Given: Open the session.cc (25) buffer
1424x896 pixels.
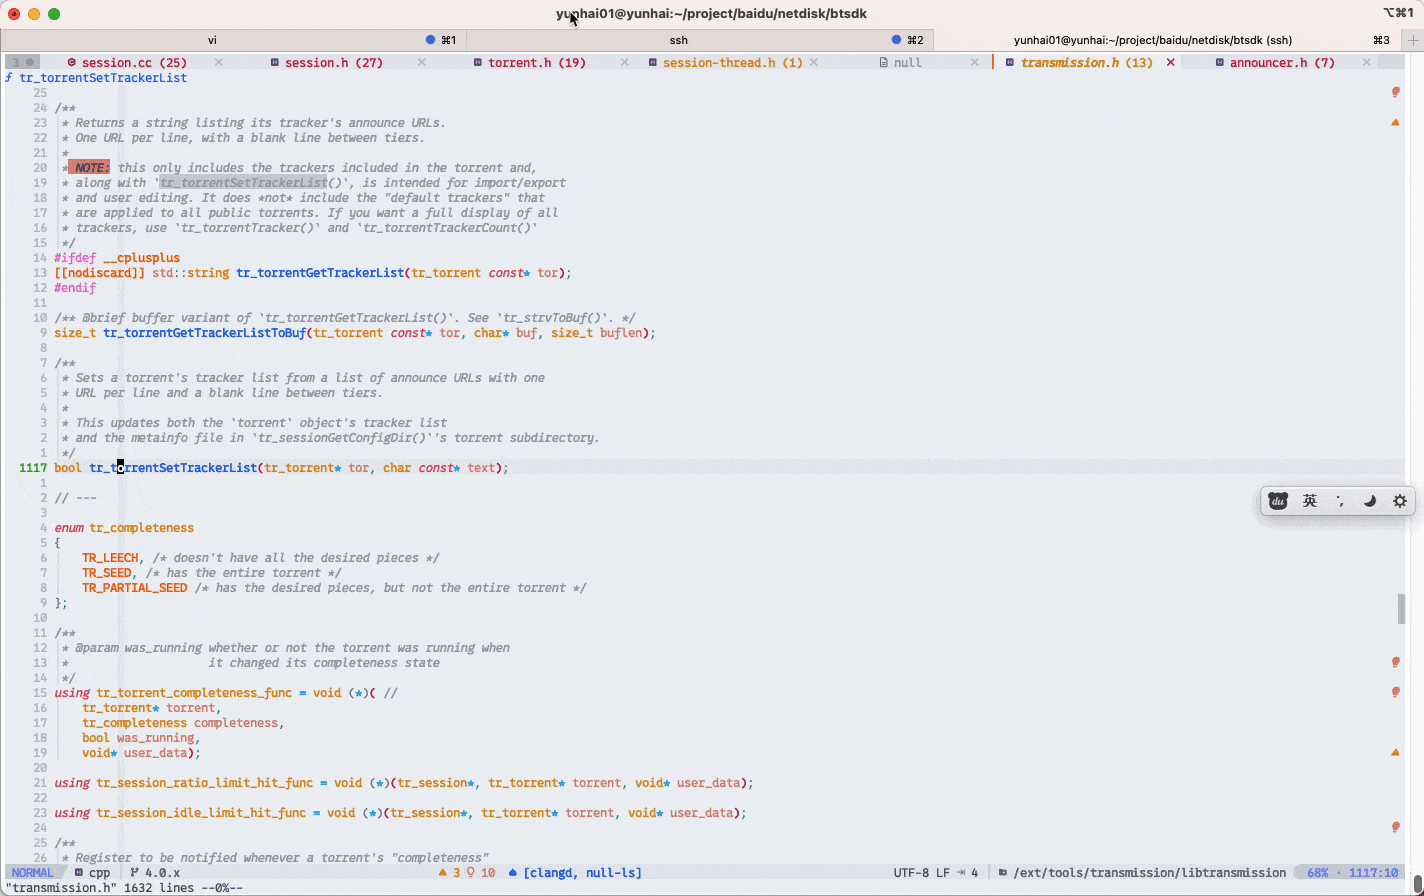Looking at the screenshot, I should [134, 62].
